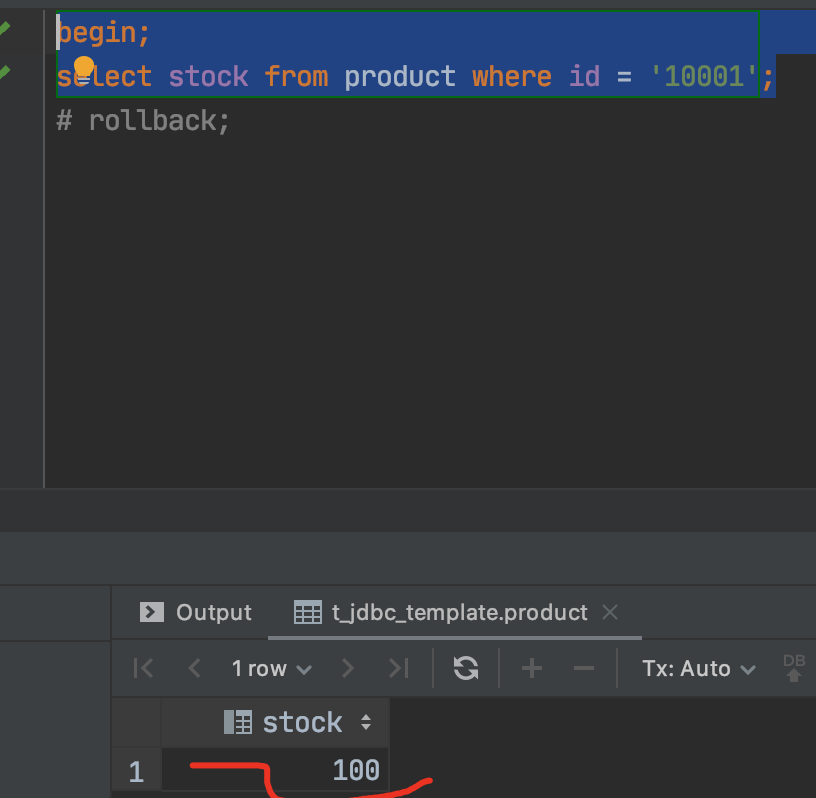The image size is (816, 798).
Task: Reload the query result data
Action: pyautogui.click(x=466, y=668)
